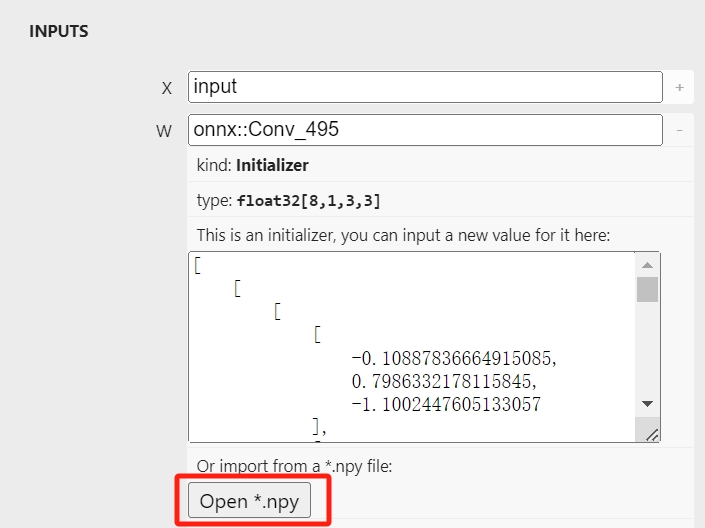
Task: Open a *.npy file to import
Action: tap(249, 501)
